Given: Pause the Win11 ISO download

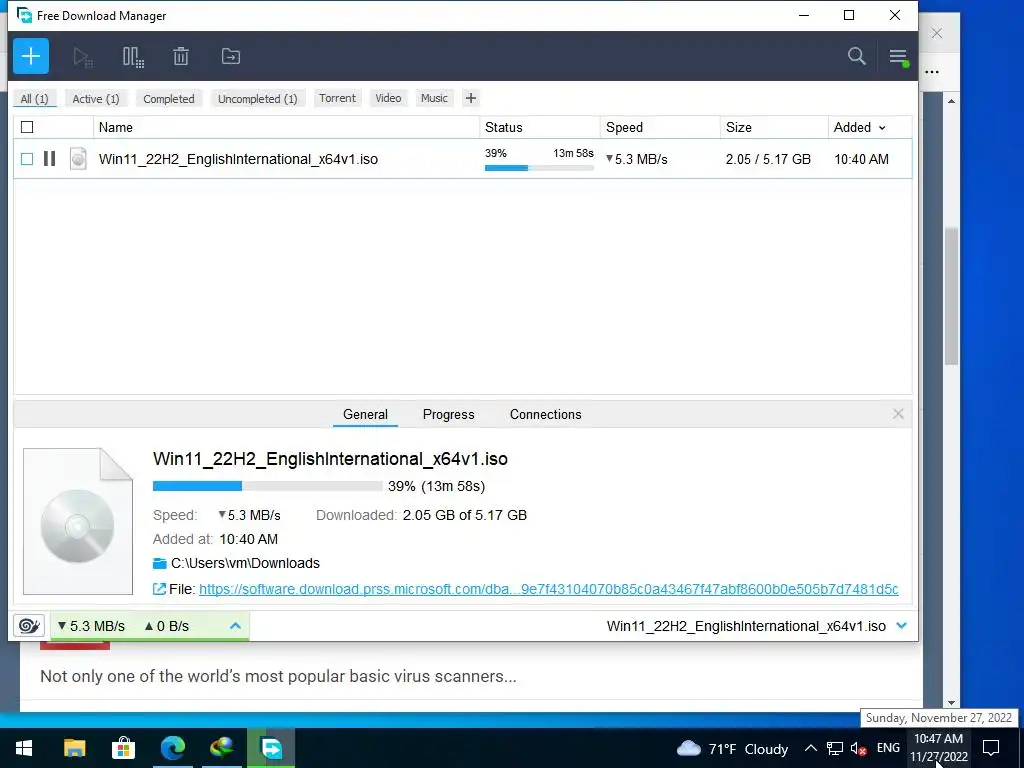Looking at the screenshot, I should [x=49, y=159].
